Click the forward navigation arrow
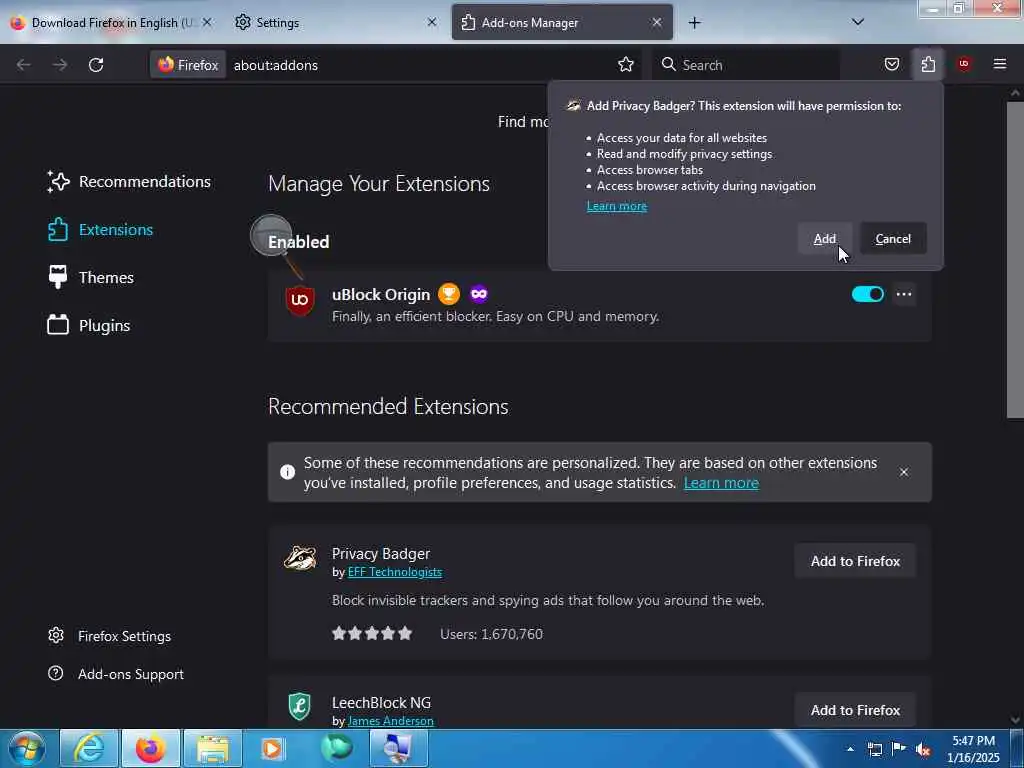The height and width of the screenshot is (768, 1024). [60, 65]
